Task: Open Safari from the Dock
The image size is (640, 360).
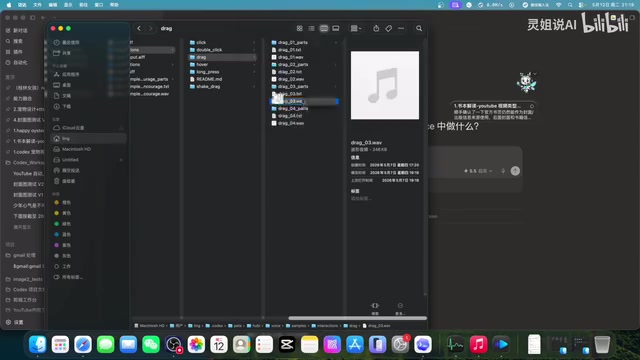Action: [83, 344]
